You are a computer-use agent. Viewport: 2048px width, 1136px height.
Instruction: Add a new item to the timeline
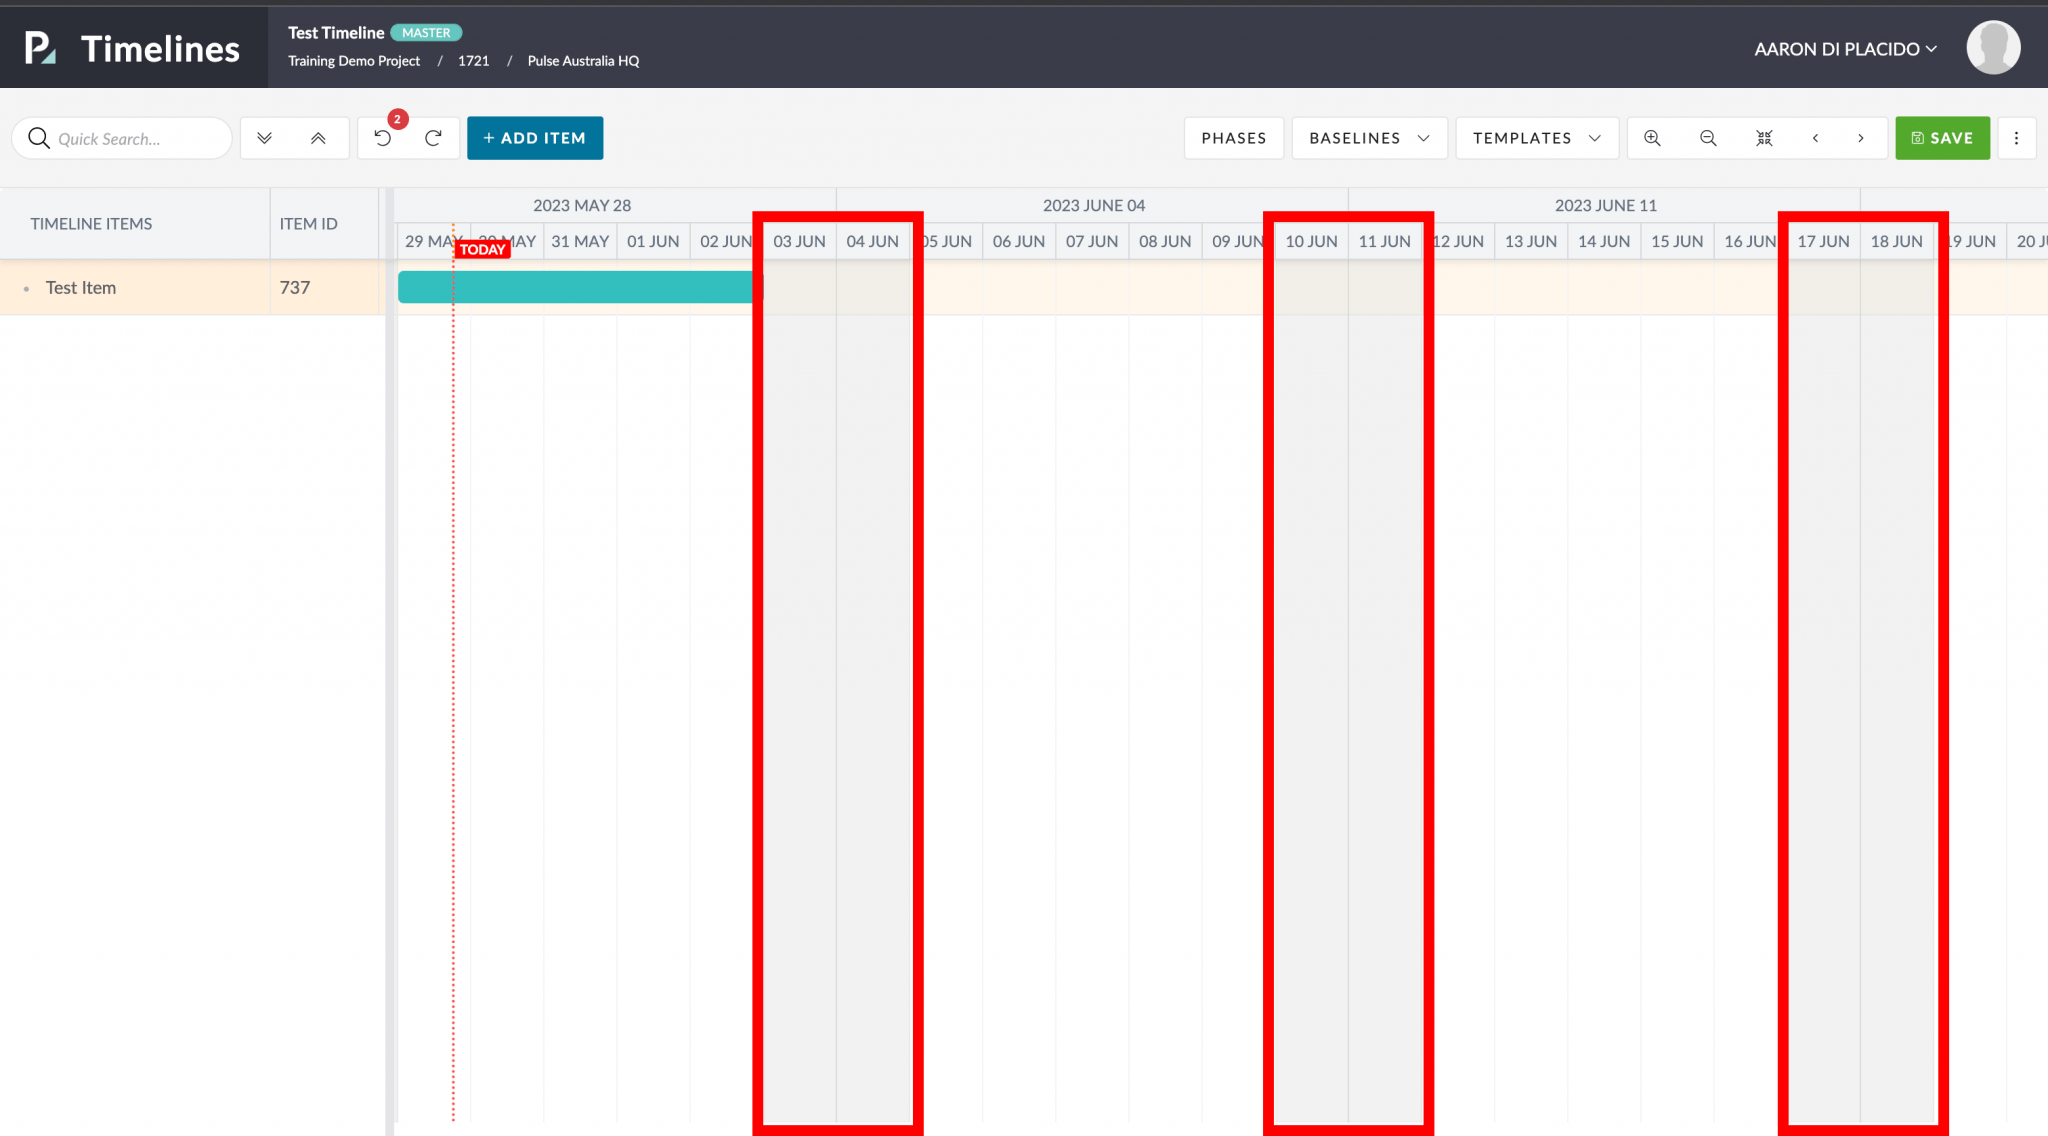click(x=535, y=138)
